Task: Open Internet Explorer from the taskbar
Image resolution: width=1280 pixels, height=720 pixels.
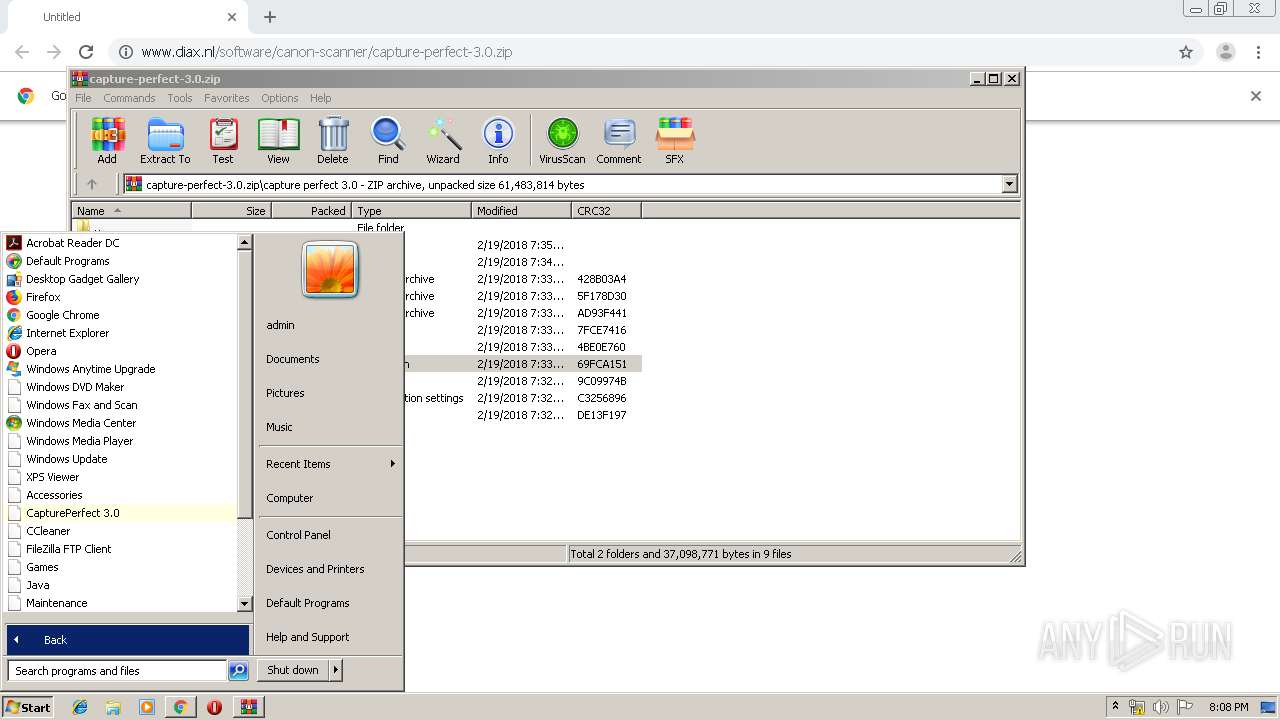Action: 80,707
